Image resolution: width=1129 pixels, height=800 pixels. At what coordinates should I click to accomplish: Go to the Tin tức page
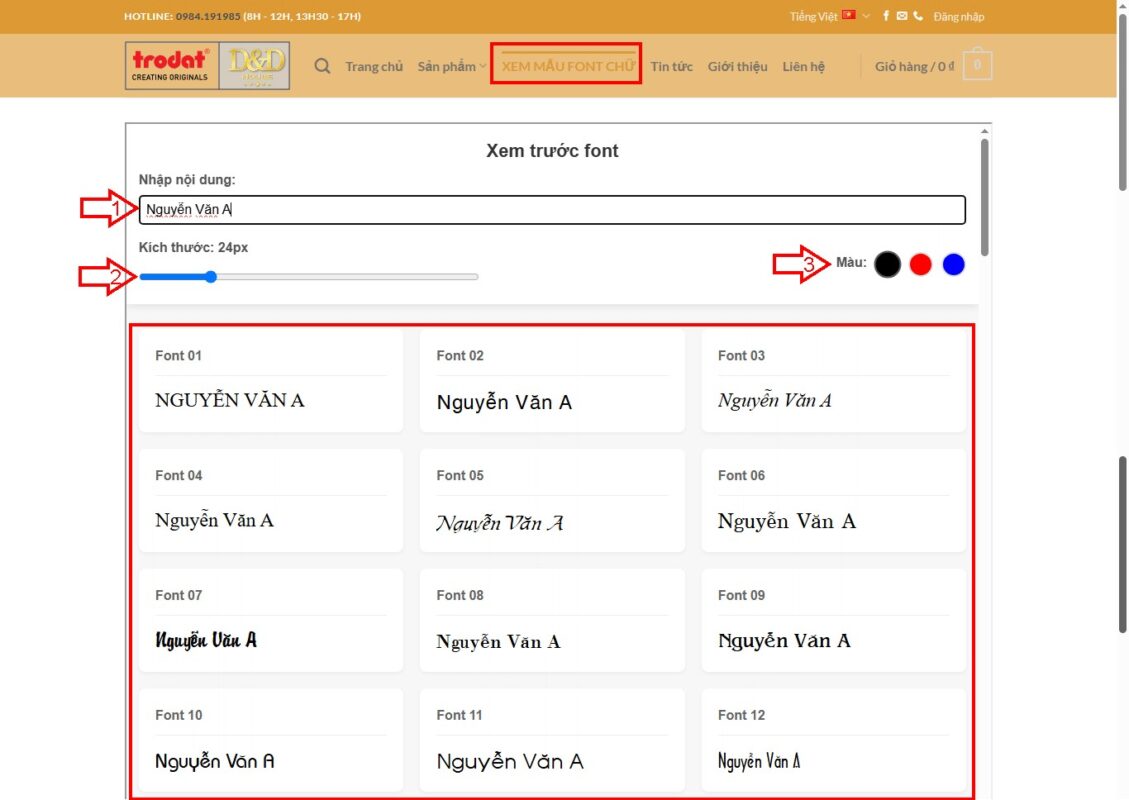coord(671,67)
